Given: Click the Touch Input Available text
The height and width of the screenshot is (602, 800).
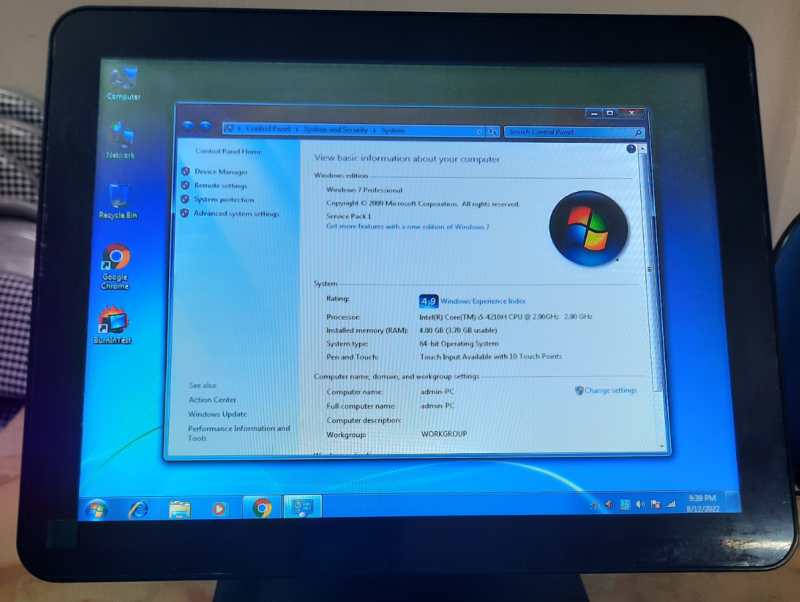Looking at the screenshot, I should pos(490,357).
